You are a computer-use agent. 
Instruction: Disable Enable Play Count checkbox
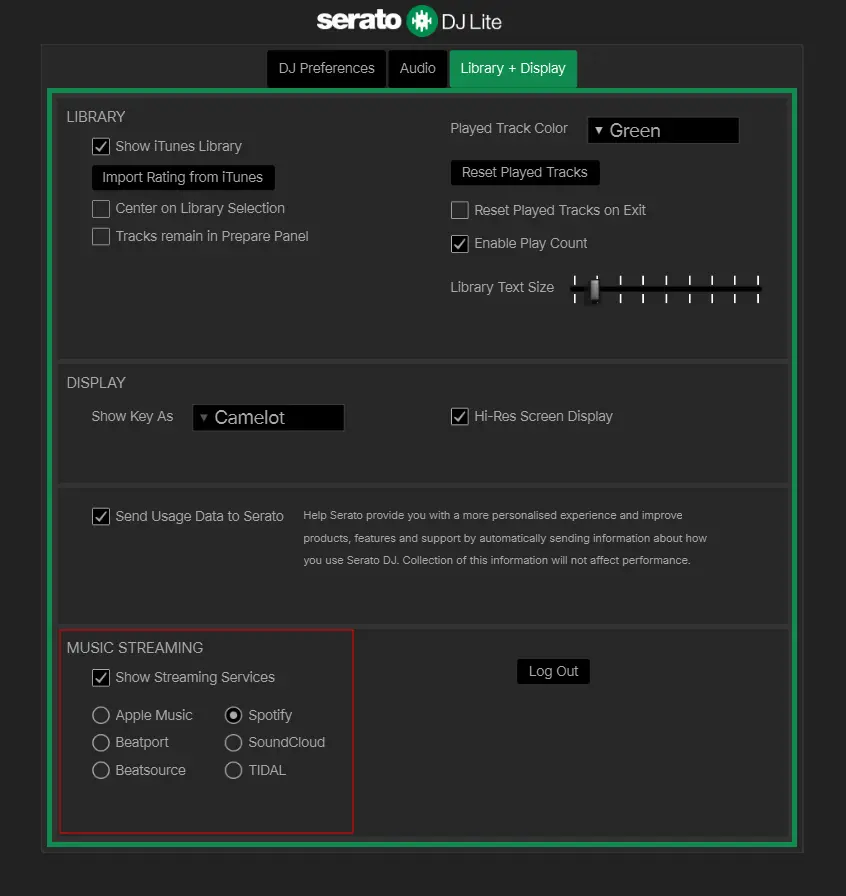[x=460, y=243]
